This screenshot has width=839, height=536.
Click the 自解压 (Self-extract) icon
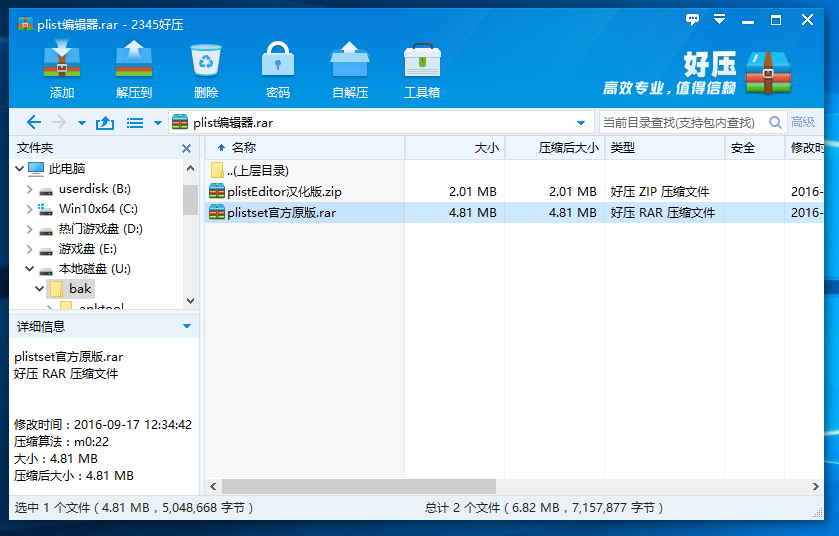tap(350, 63)
